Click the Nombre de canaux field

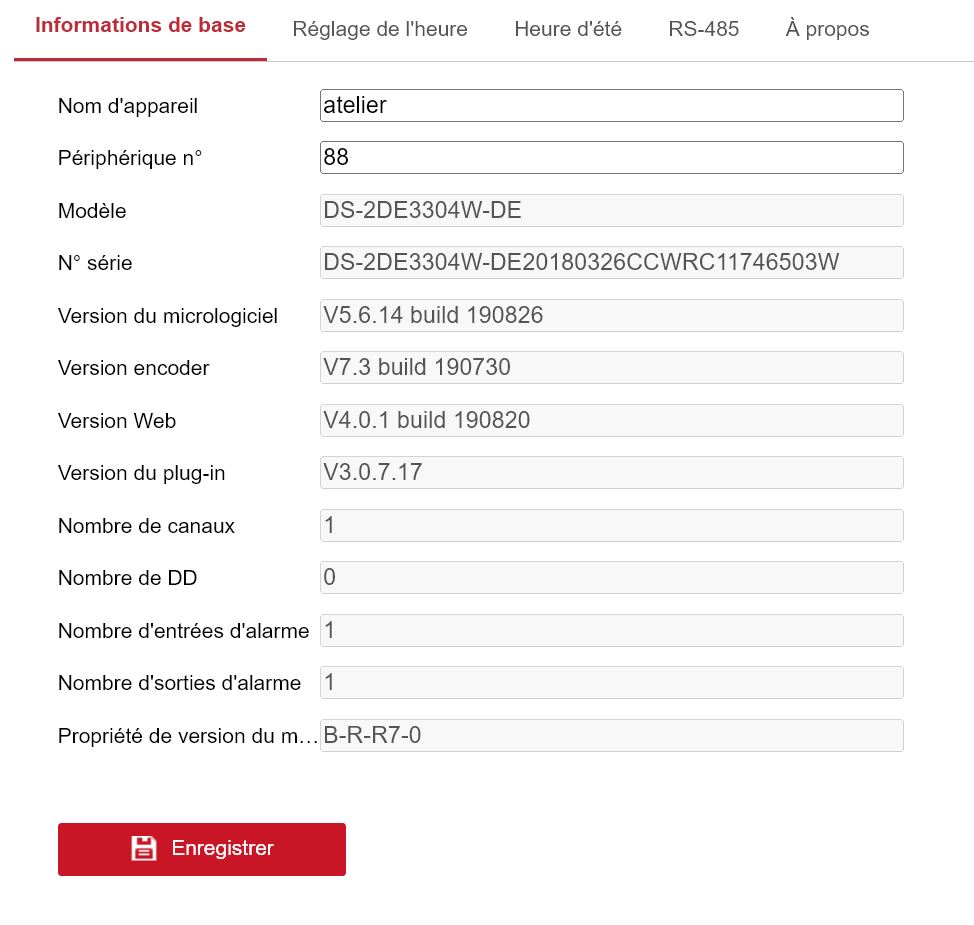(611, 526)
